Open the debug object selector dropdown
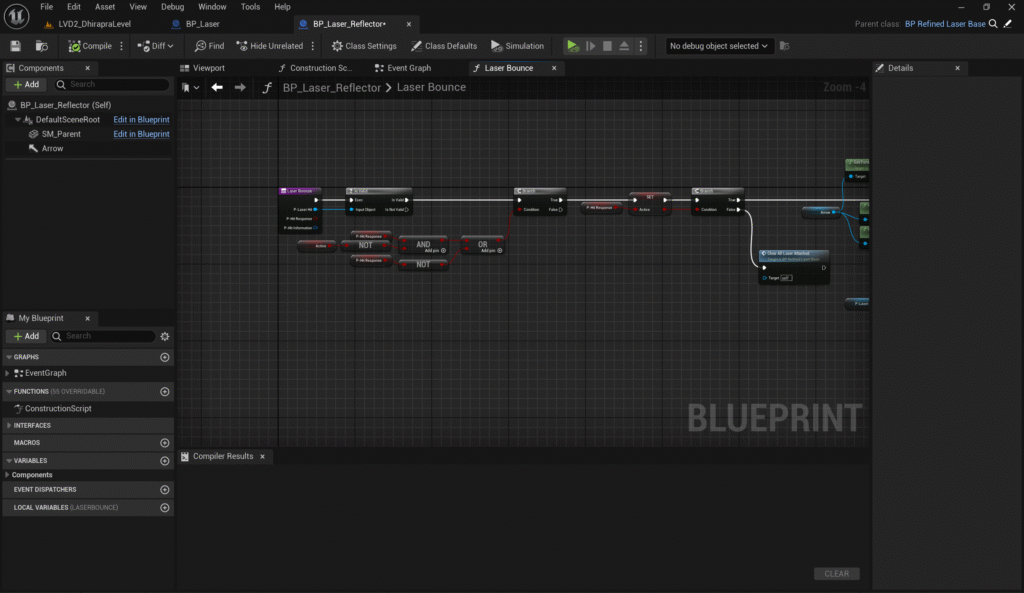This screenshot has width=1024, height=593. [x=718, y=46]
